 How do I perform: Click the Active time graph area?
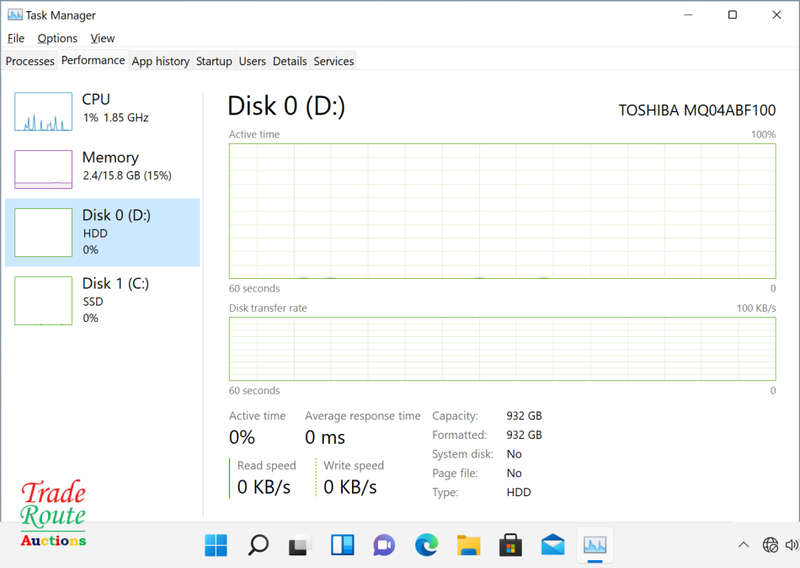pos(503,211)
